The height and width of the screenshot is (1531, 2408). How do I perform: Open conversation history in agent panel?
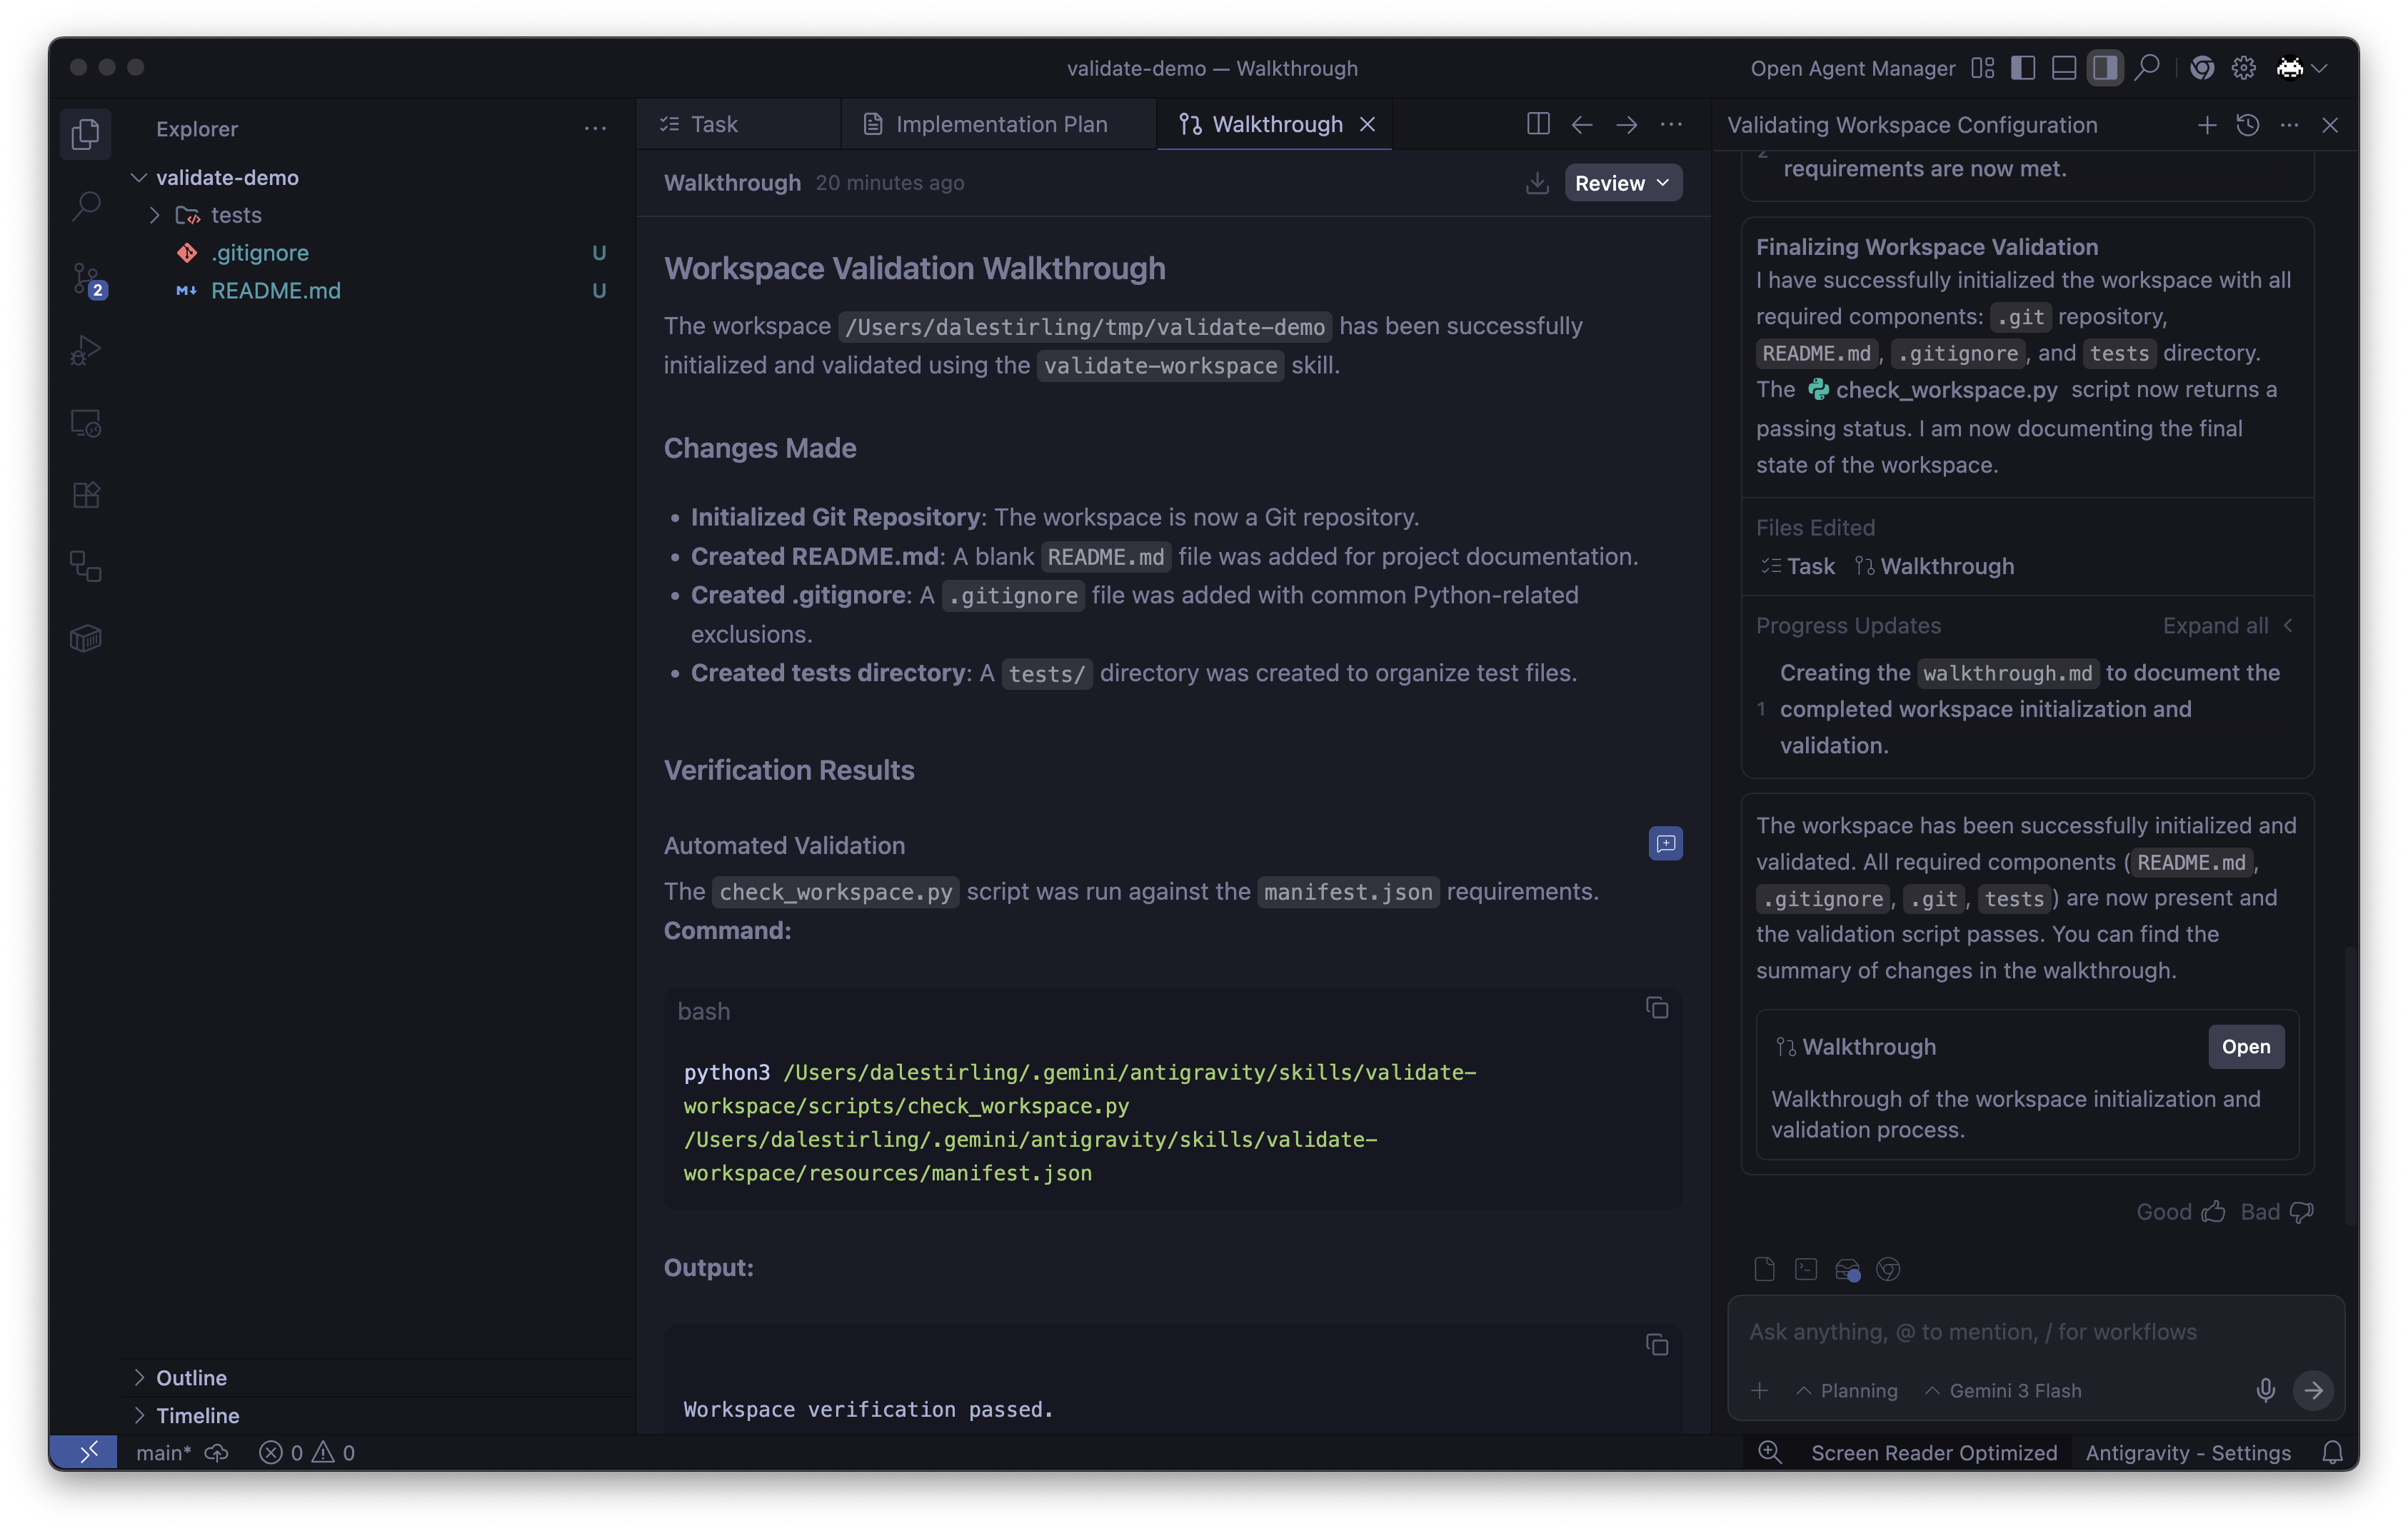2247,125
